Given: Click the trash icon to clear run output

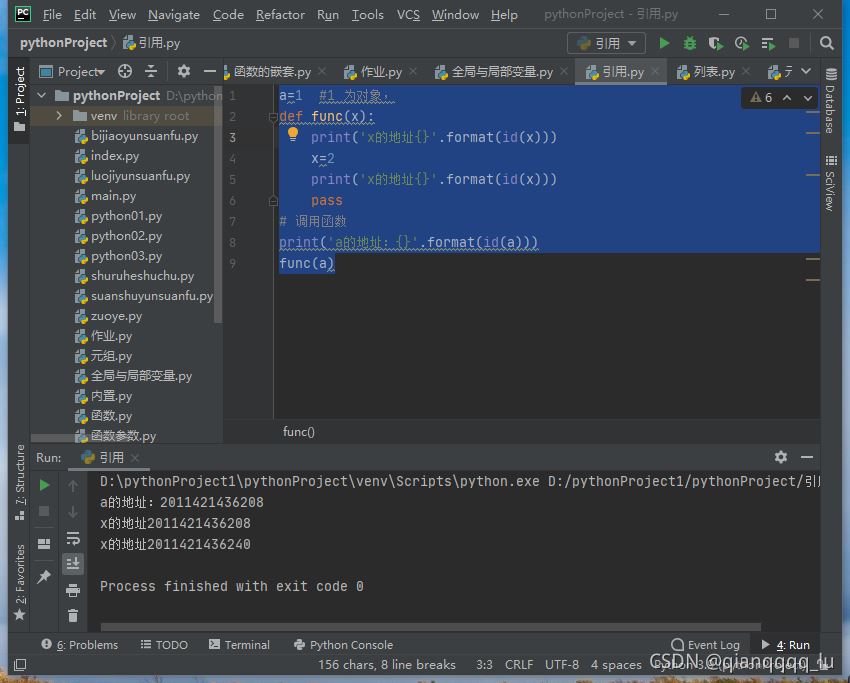Looking at the screenshot, I should [x=73, y=616].
